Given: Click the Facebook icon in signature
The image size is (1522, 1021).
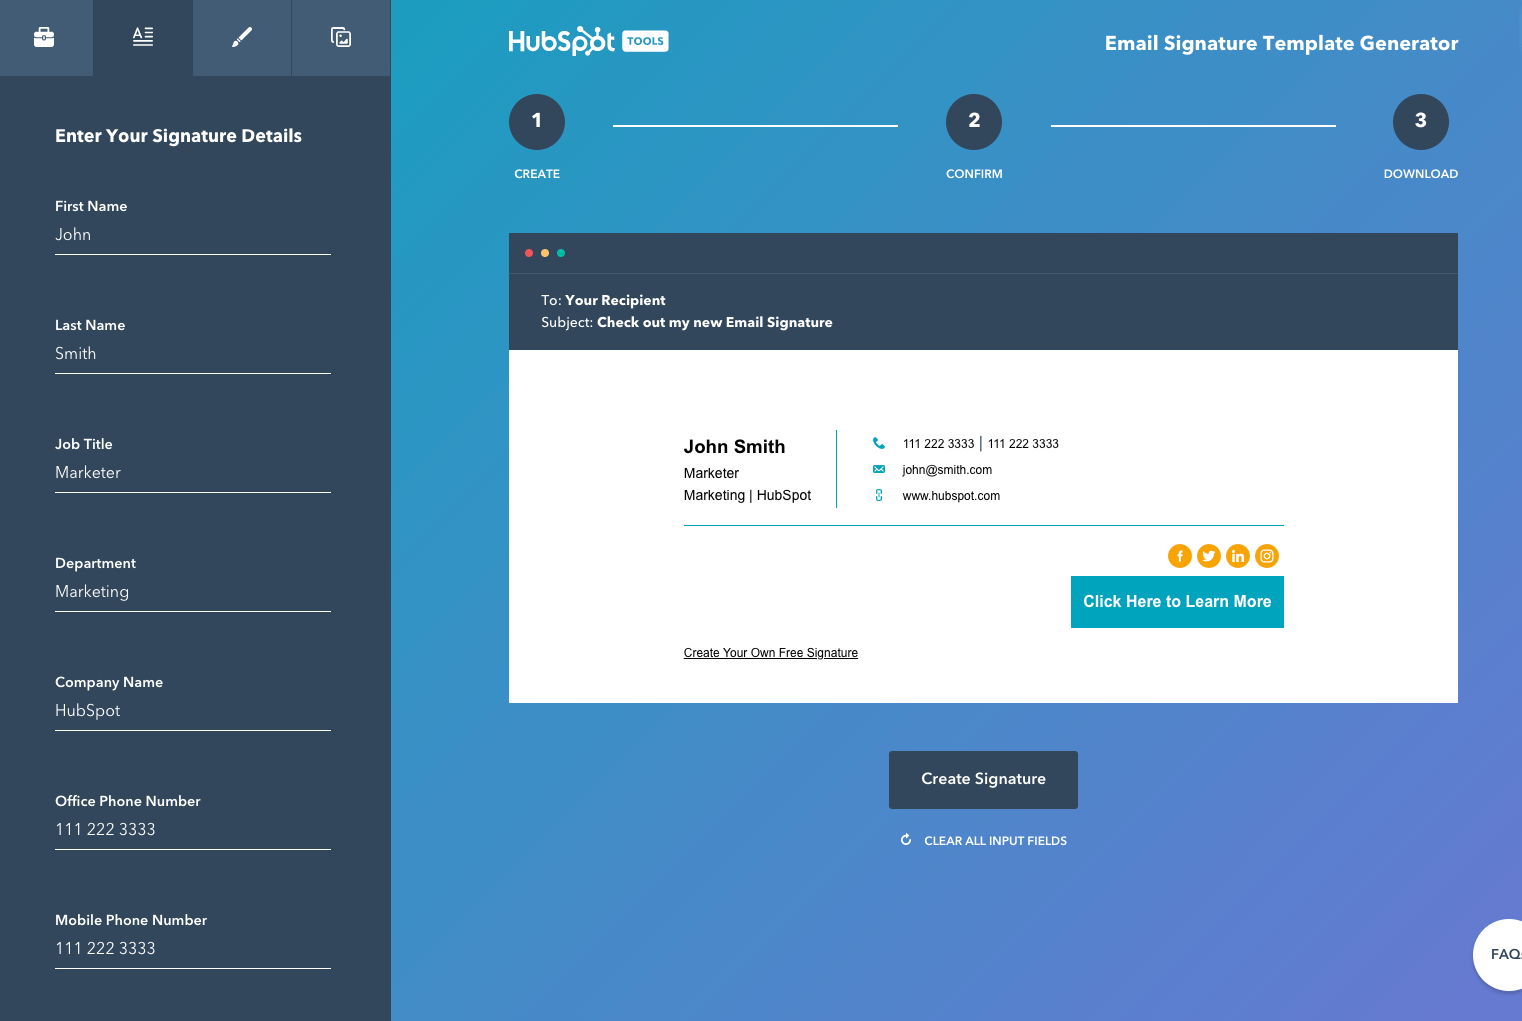Looking at the screenshot, I should pos(1180,556).
